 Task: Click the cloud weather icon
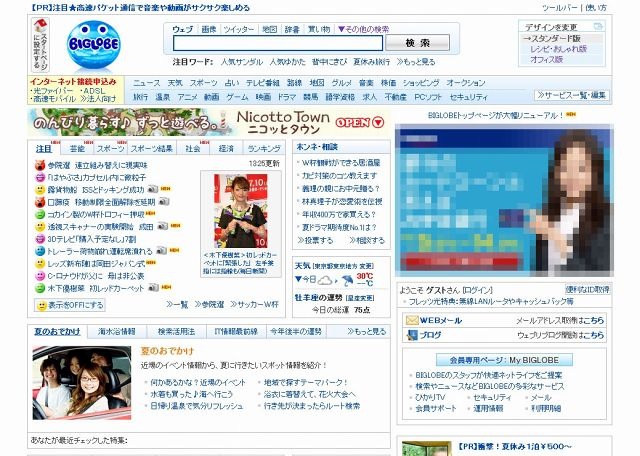(325, 280)
